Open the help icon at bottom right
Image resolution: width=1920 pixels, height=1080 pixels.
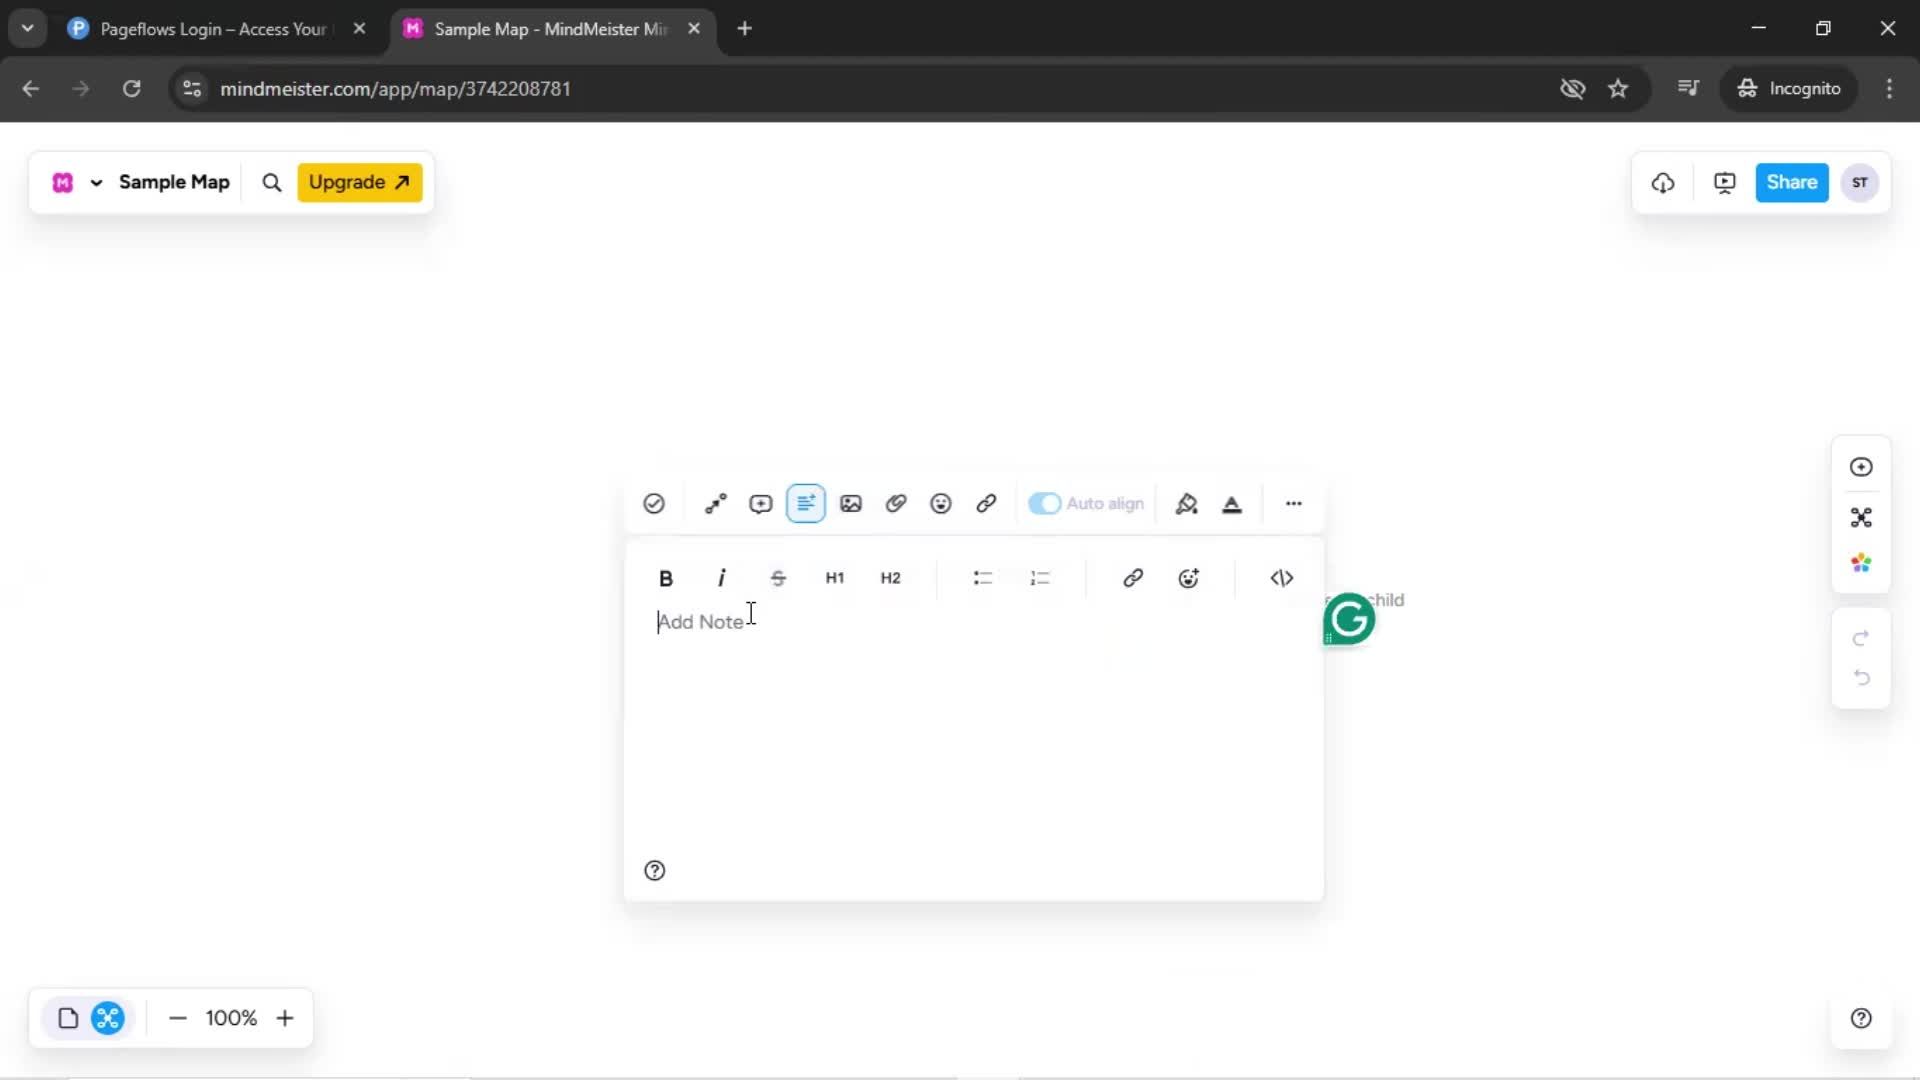[1861, 1019]
